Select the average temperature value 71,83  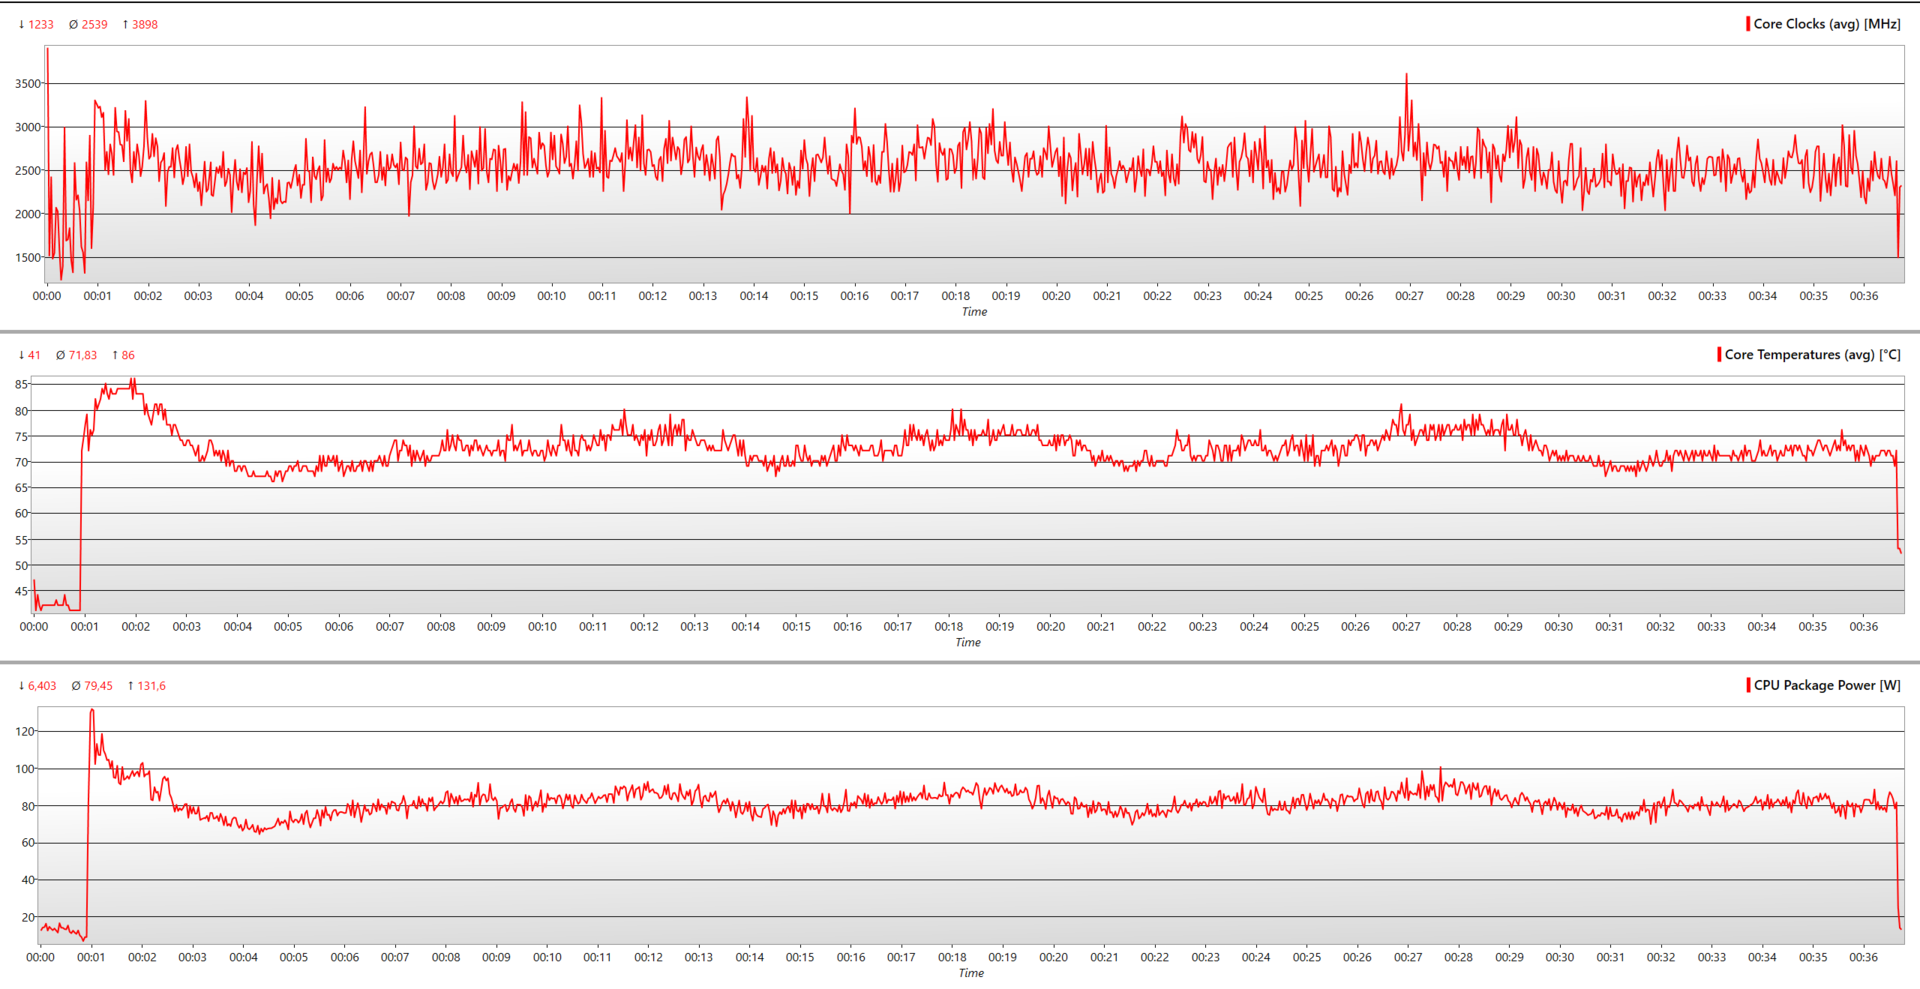(83, 356)
